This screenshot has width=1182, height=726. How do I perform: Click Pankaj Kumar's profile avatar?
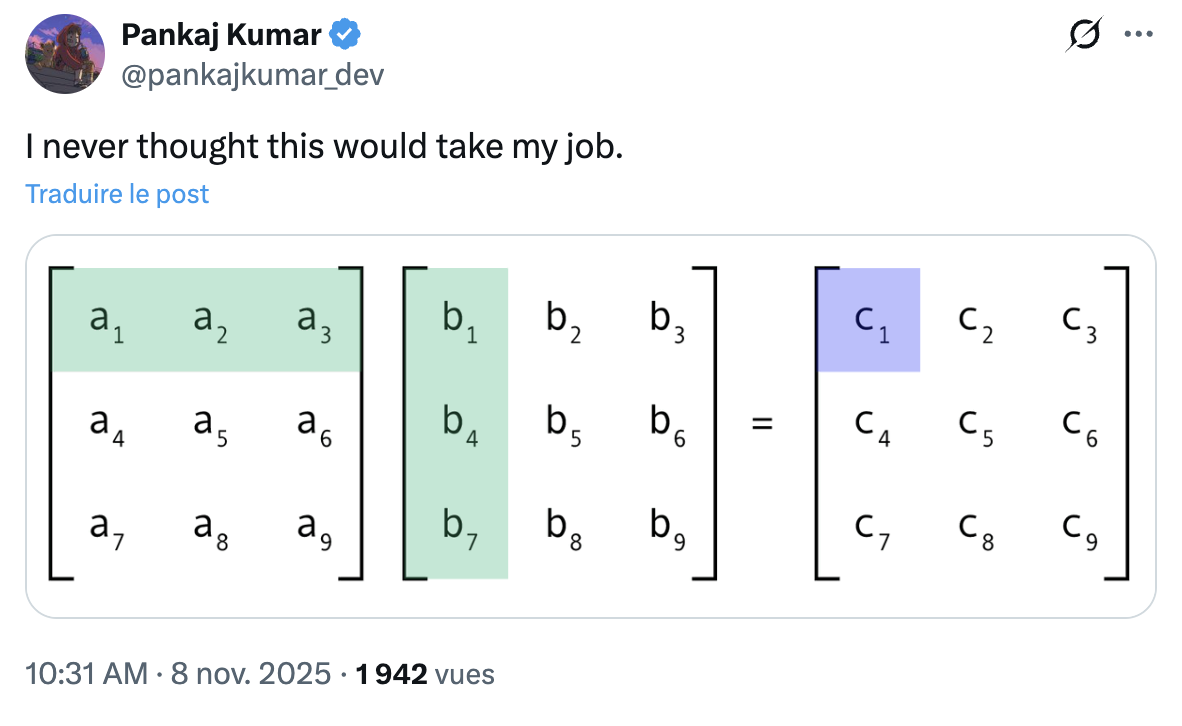66,56
